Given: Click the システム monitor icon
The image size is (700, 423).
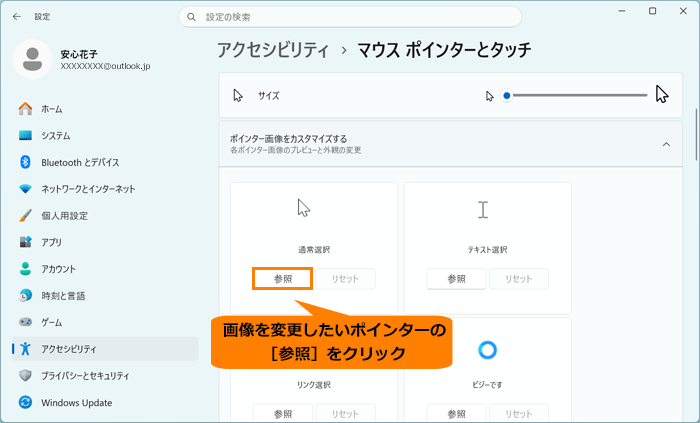Looking at the screenshot, I should 25,135.
